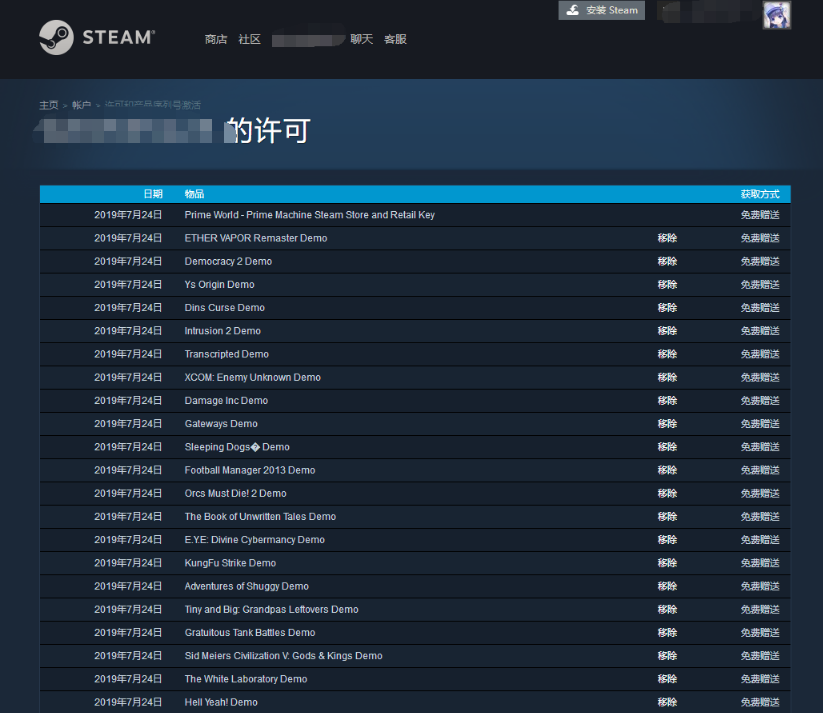Screen dimensions: 823x713
Task: Go to 帐户 breadcrumb link
Action: [81, 105]
